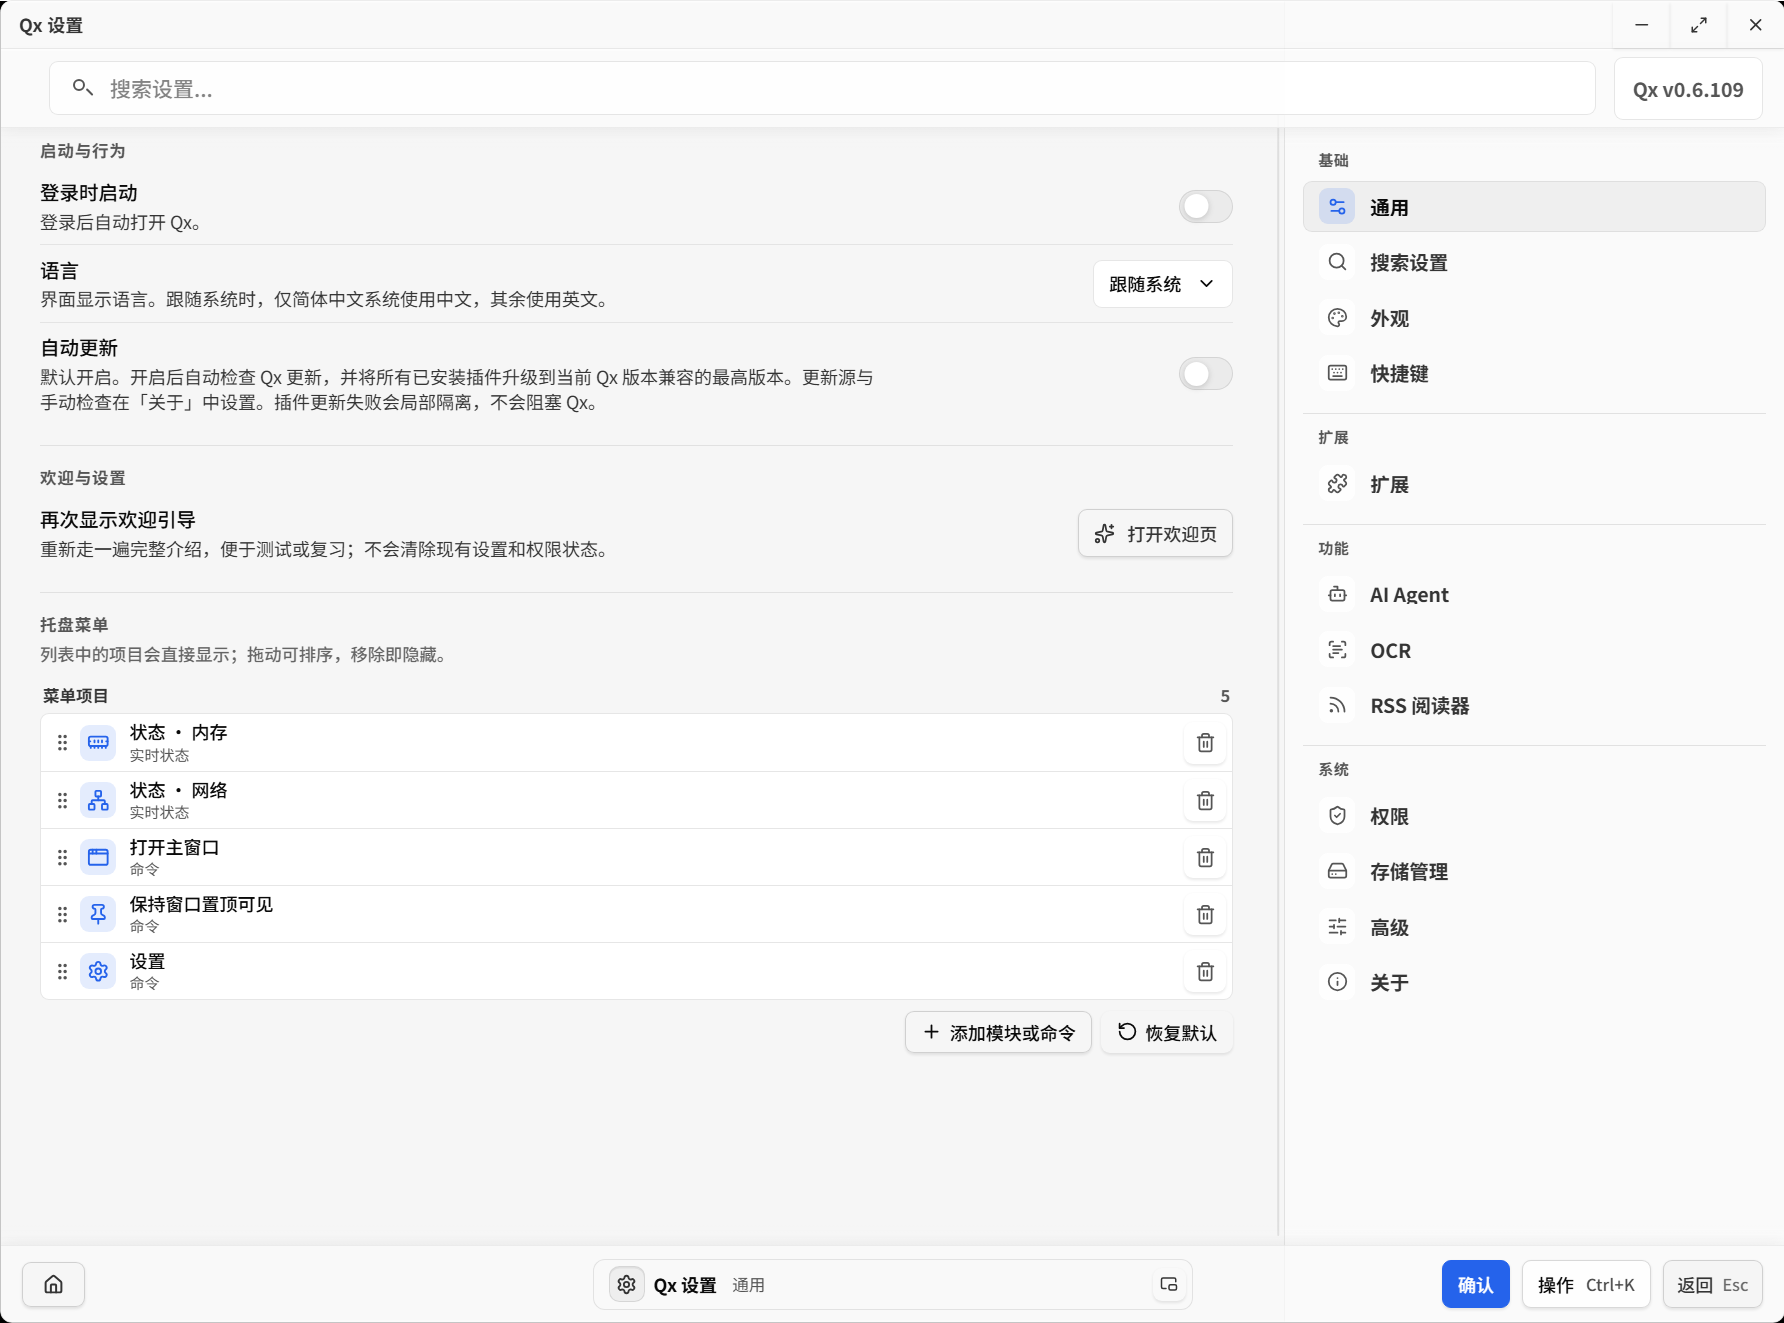1784x1323 pixels.
Task: Click network icon in 状态 · 网络 row
Action: pyautogui.click(x=98, y=801)
